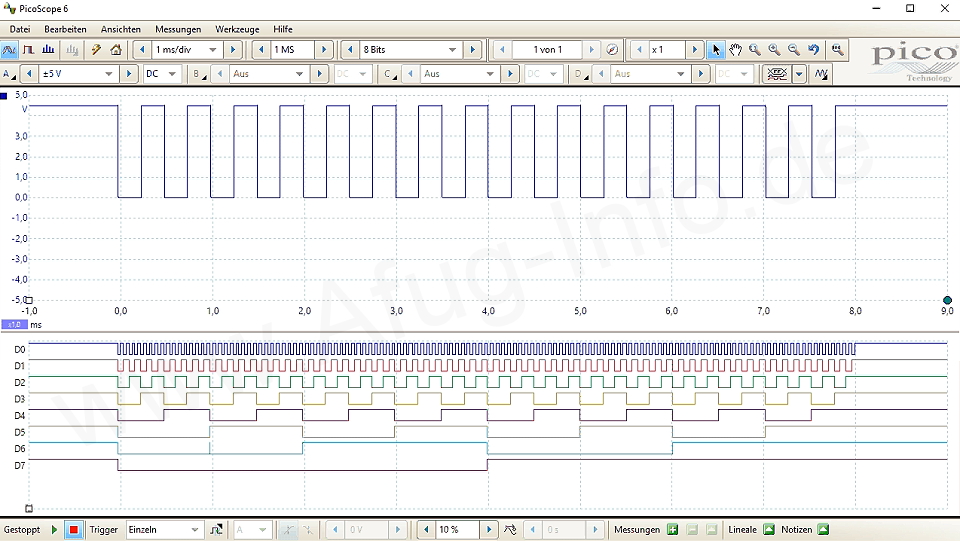Open the 1 ms/div timebase dropdown

(x=213, y=50)
